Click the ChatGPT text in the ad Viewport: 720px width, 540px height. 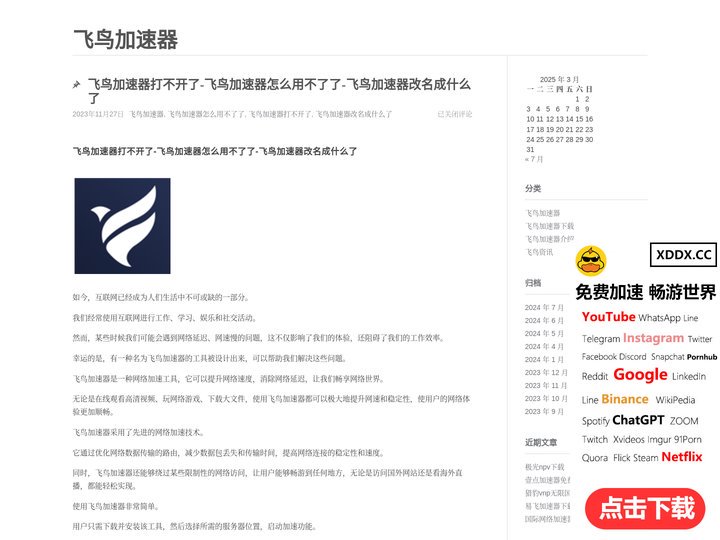pos(638,420)
